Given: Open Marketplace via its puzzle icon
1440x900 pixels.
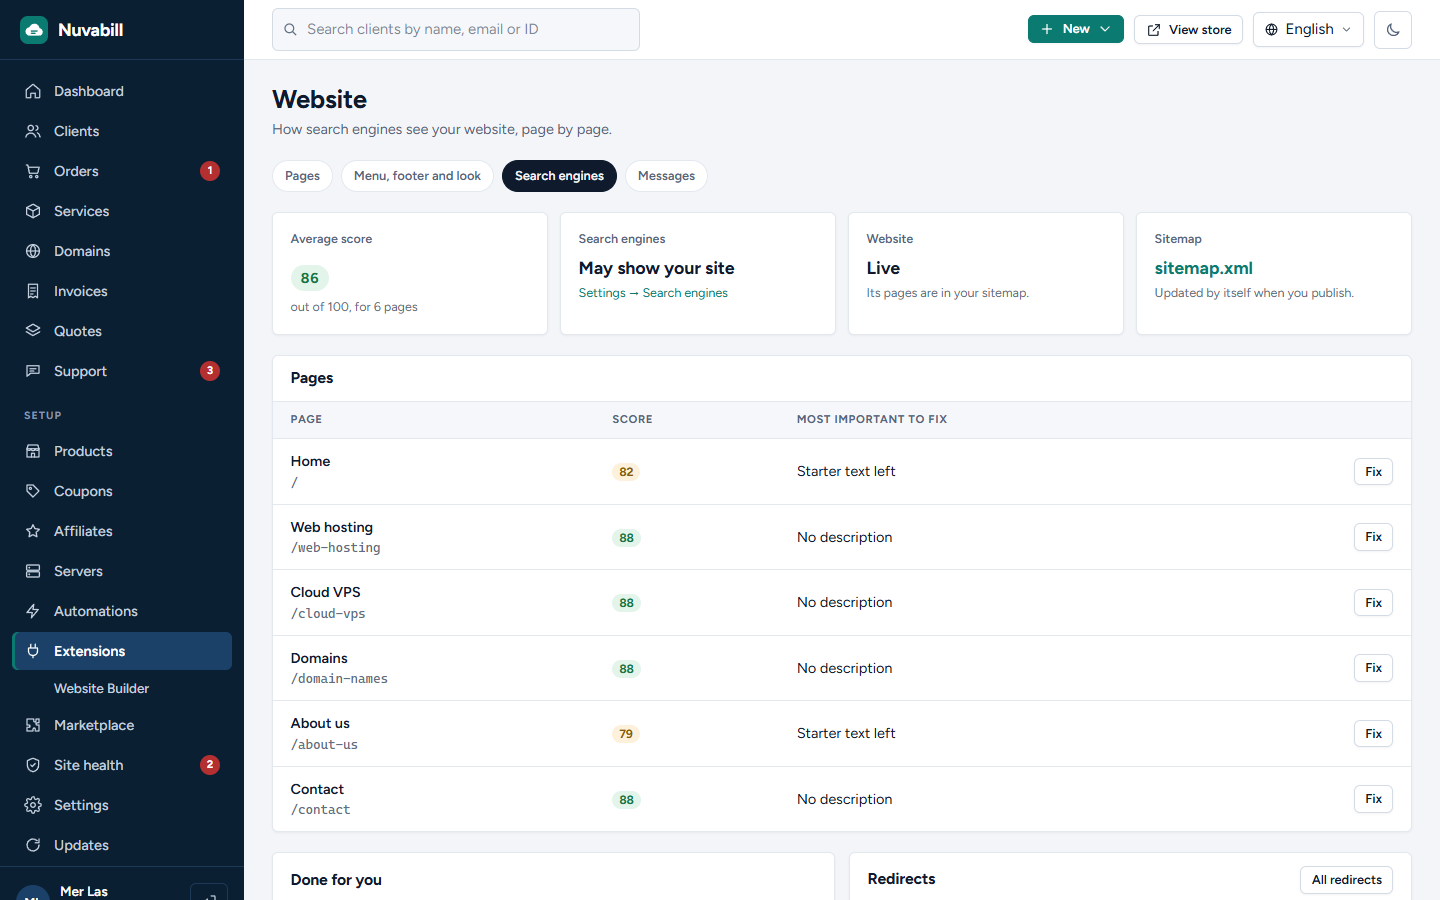Looking at the screenshot, I should (x=33, y=725).
